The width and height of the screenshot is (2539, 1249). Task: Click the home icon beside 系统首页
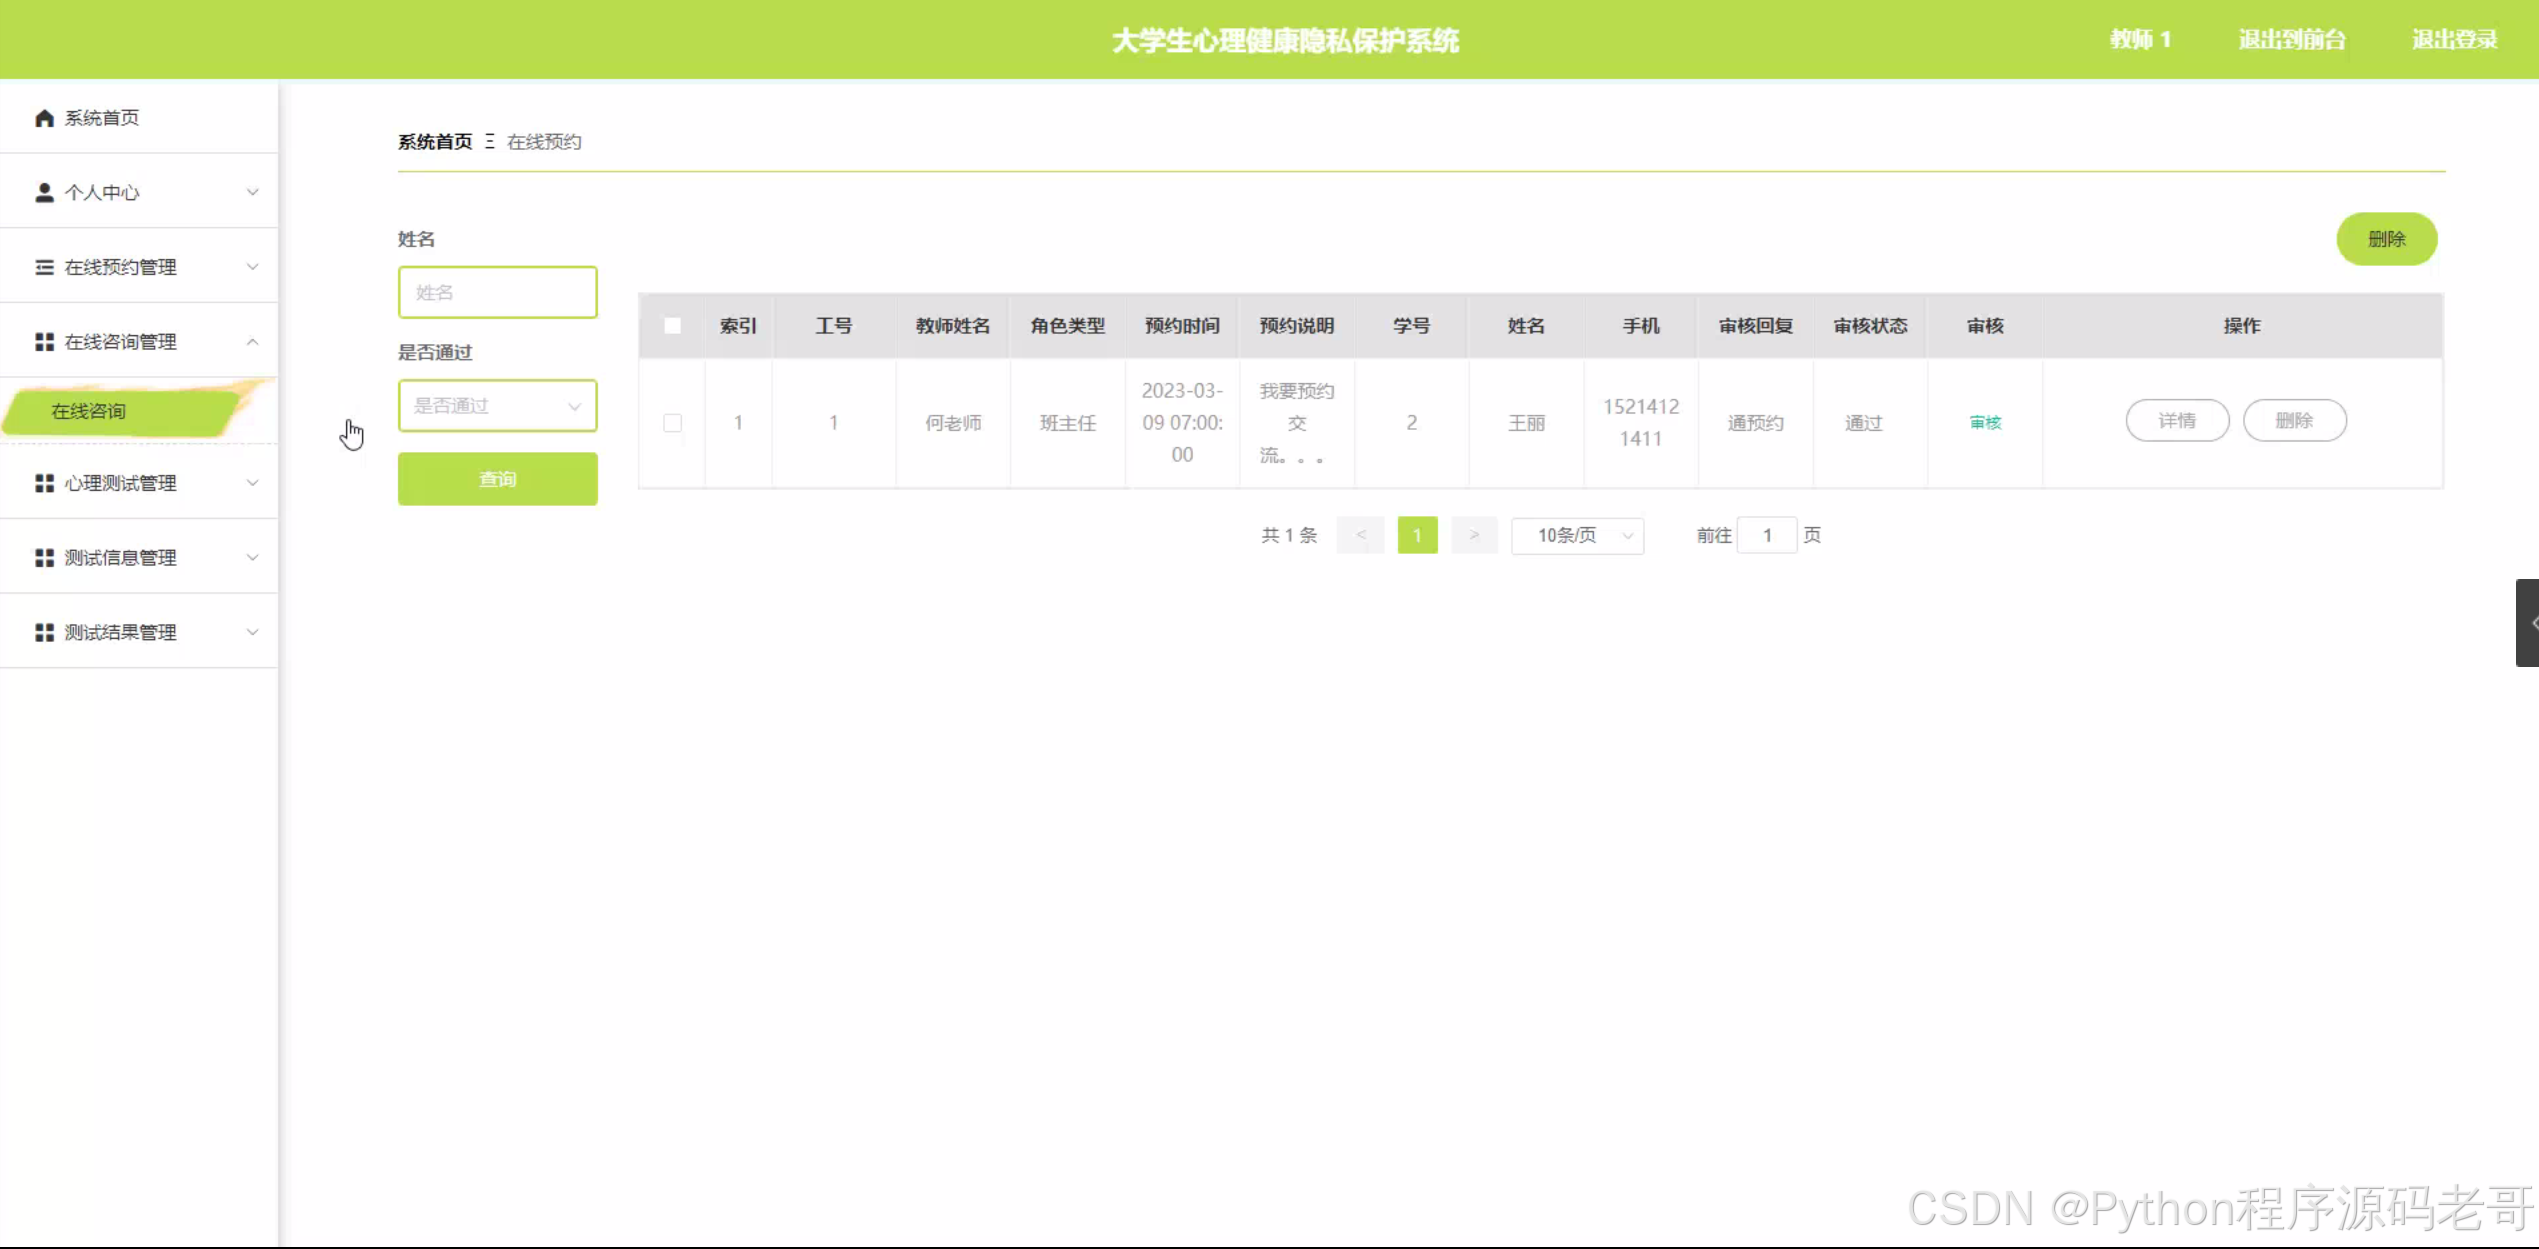tap(44, 118)
